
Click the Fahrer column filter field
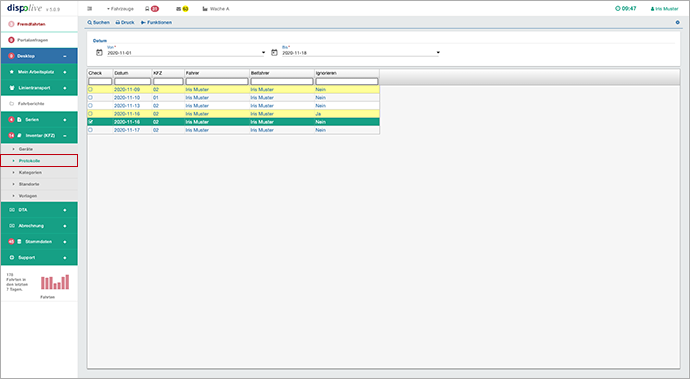pos(217,81)
